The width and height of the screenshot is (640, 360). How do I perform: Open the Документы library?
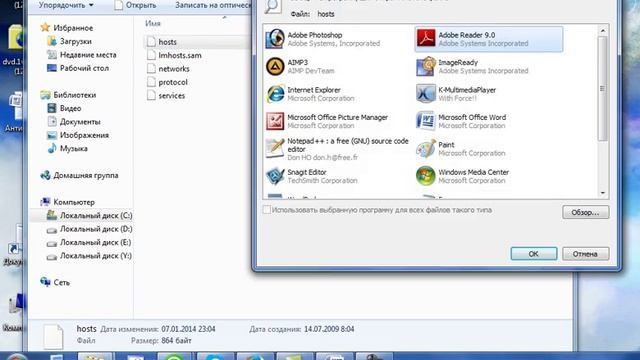[73, 122]
